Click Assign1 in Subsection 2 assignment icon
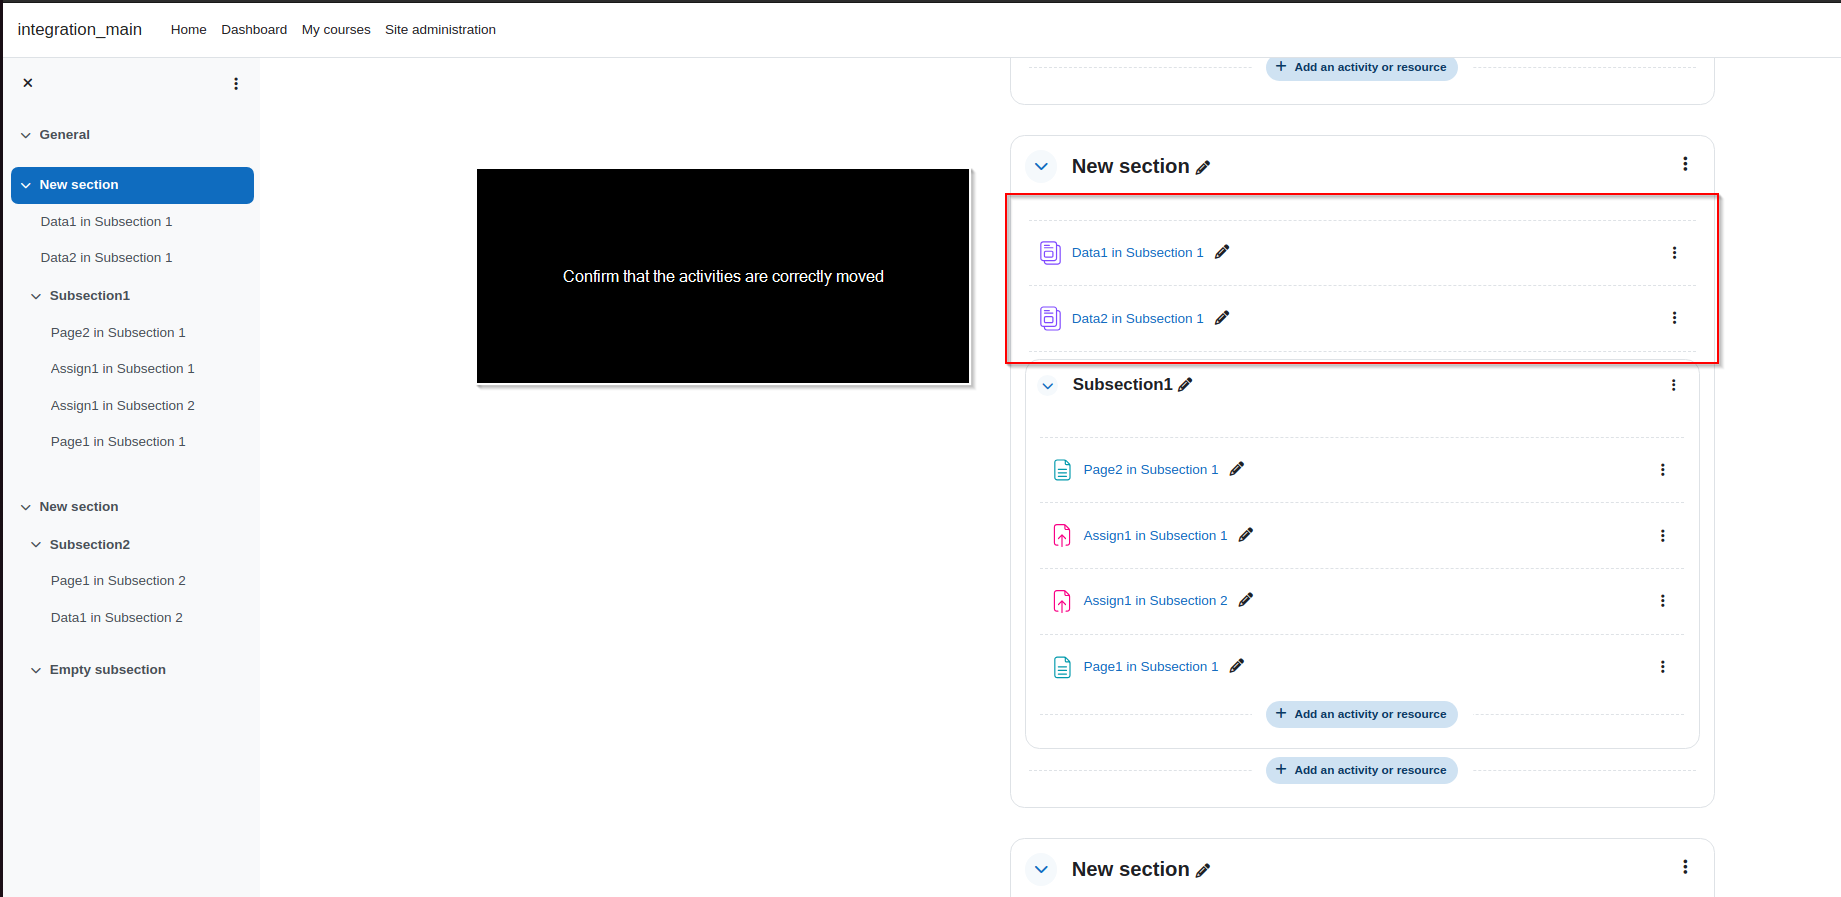This screenshot has height=897, width=1841. point(1062,601)
